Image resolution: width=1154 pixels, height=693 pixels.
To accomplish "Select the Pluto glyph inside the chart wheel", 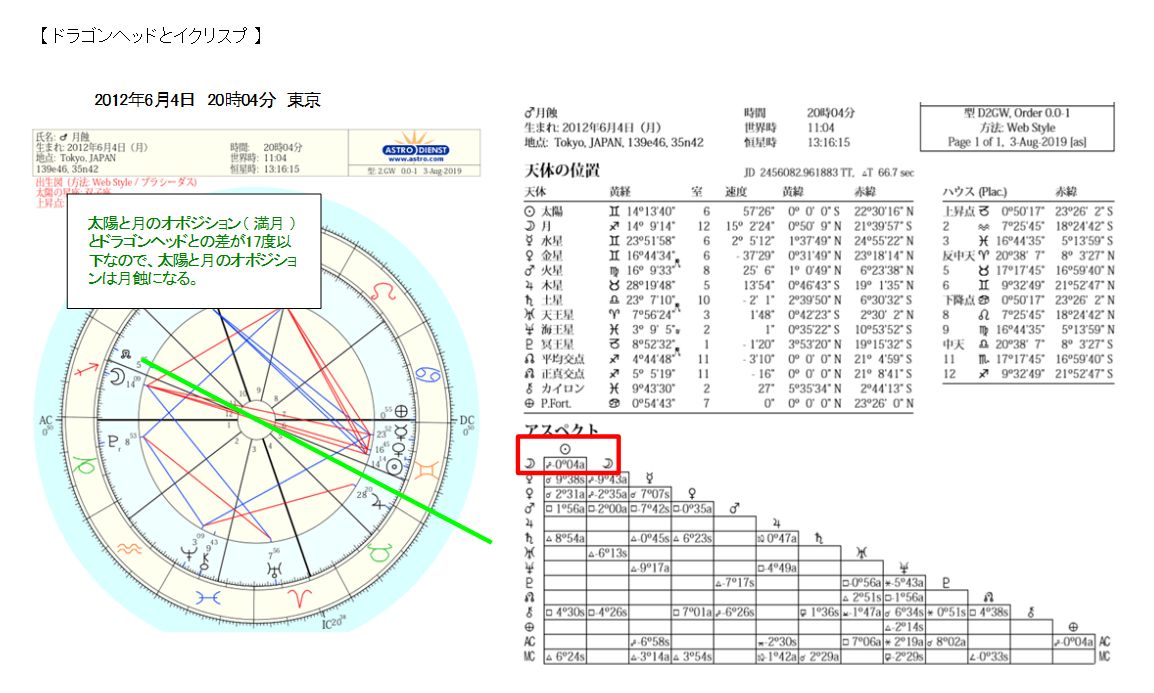I will (x=114, y=441).
